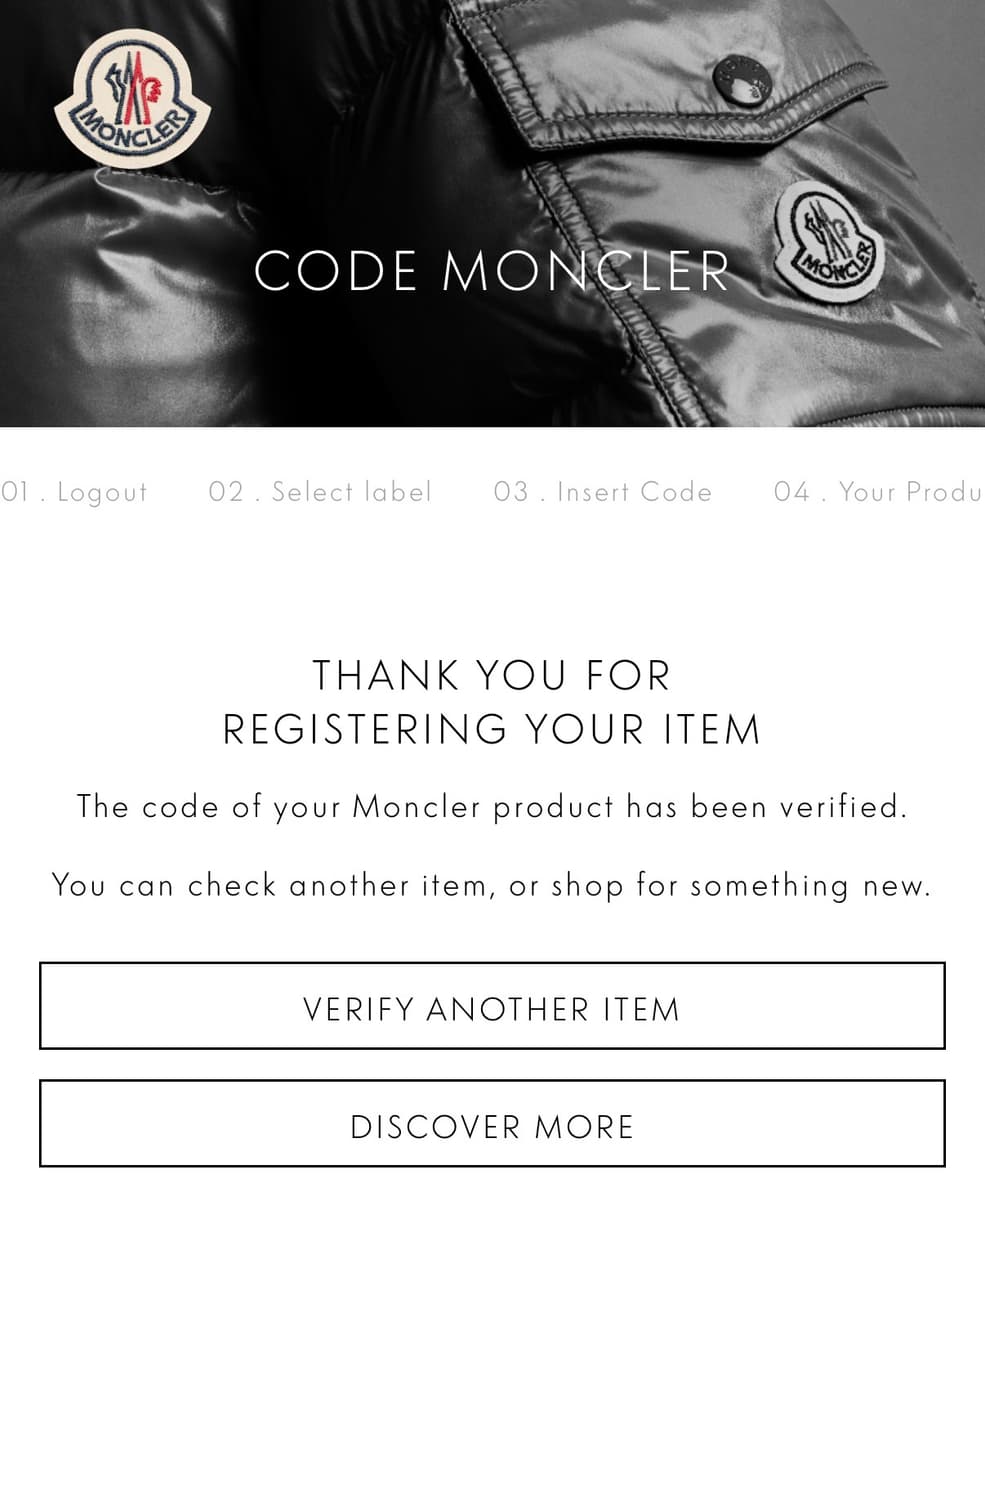Open step 02 Select label

pyautogui.click(x=320, y=492)
